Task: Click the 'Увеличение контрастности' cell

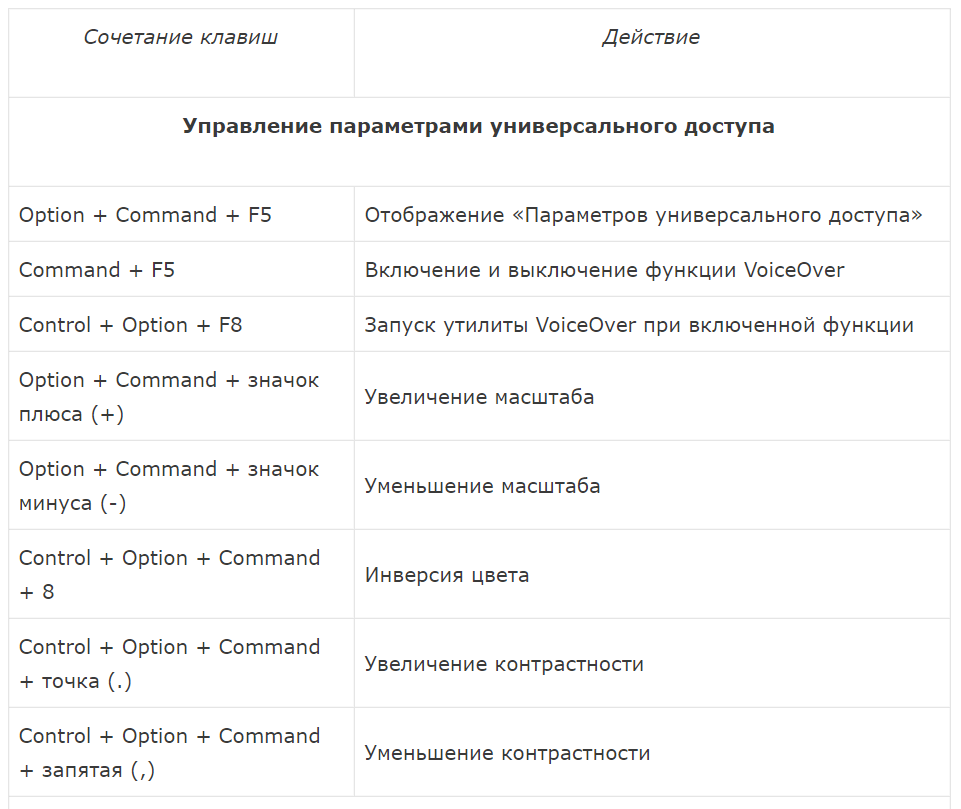Action: click(x=504, y=664)
